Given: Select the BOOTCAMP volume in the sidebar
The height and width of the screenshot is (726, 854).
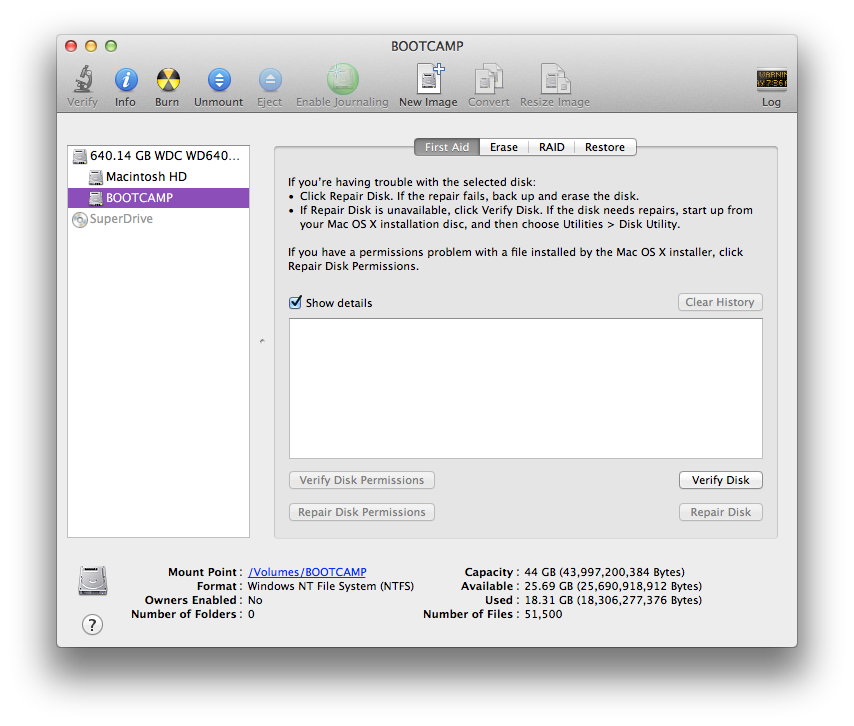Looking at the screenshot, I should [x=158, y=198].
